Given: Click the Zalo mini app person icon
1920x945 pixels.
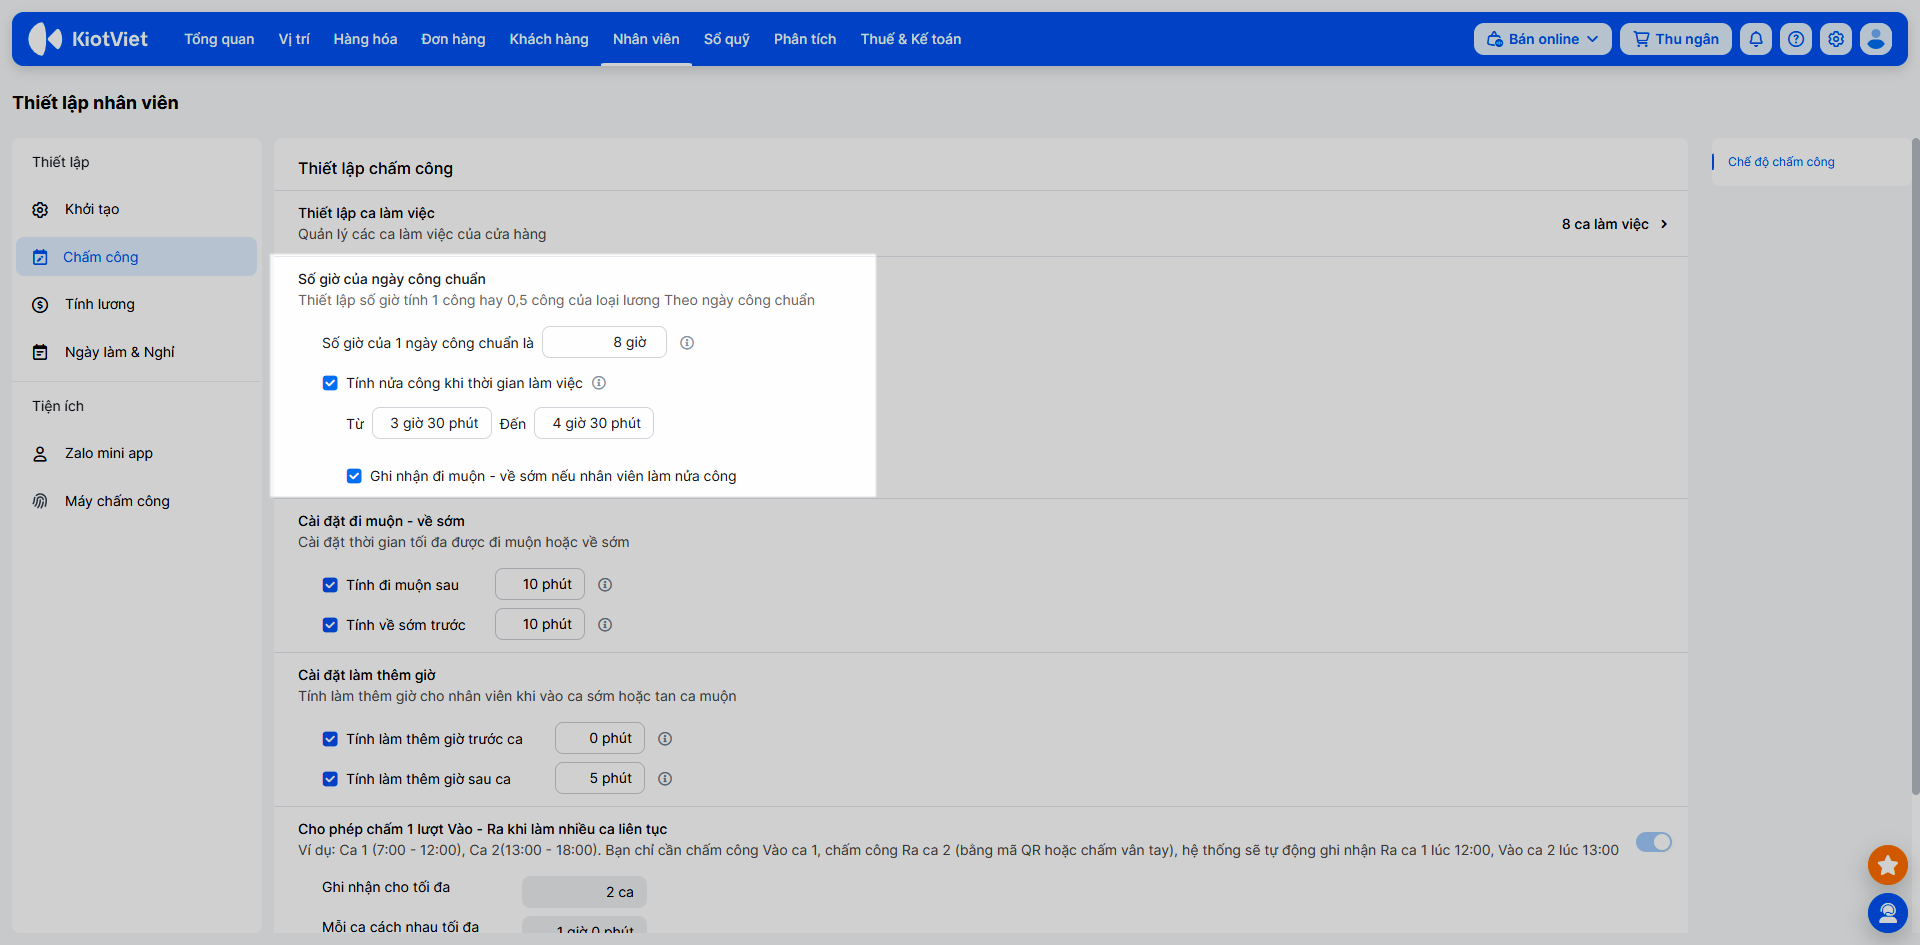Looking at the screenshot, I should tap(40, 454).
